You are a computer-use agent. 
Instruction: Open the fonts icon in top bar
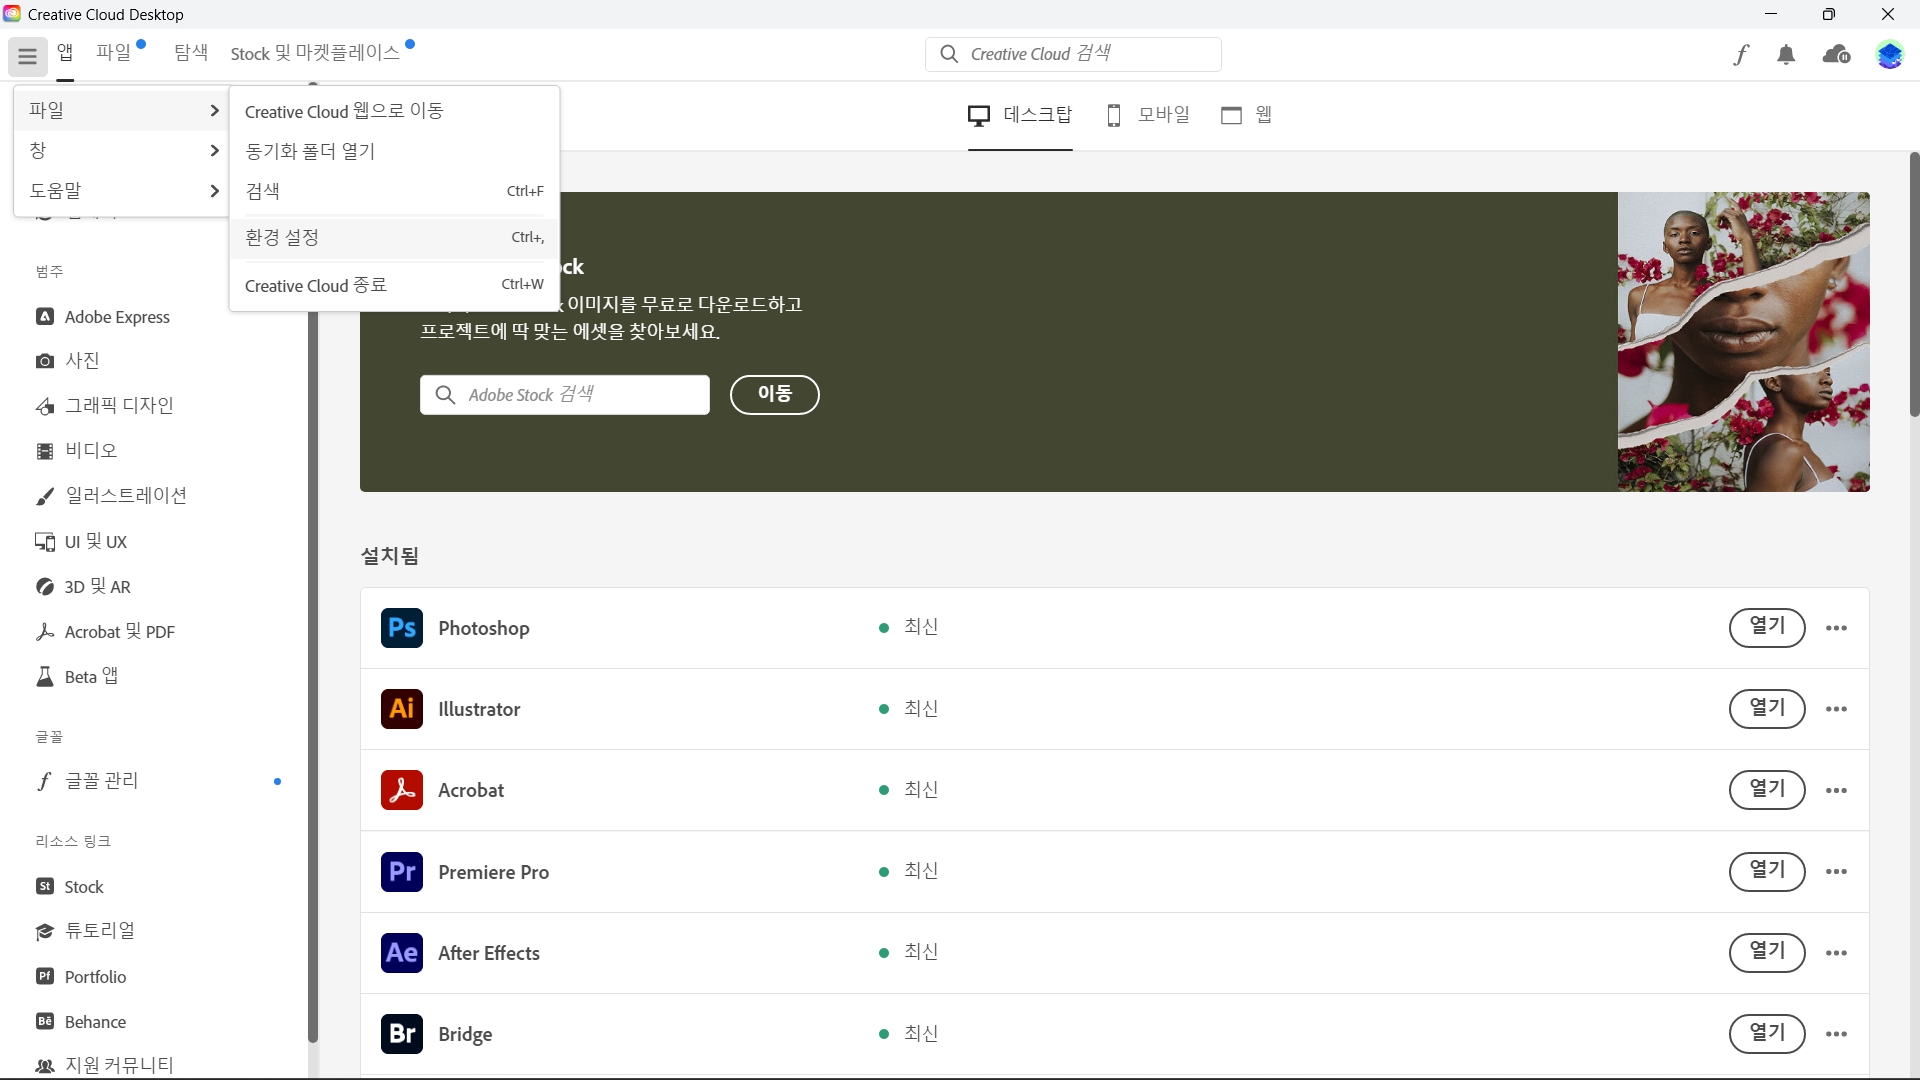(1741, 55)
